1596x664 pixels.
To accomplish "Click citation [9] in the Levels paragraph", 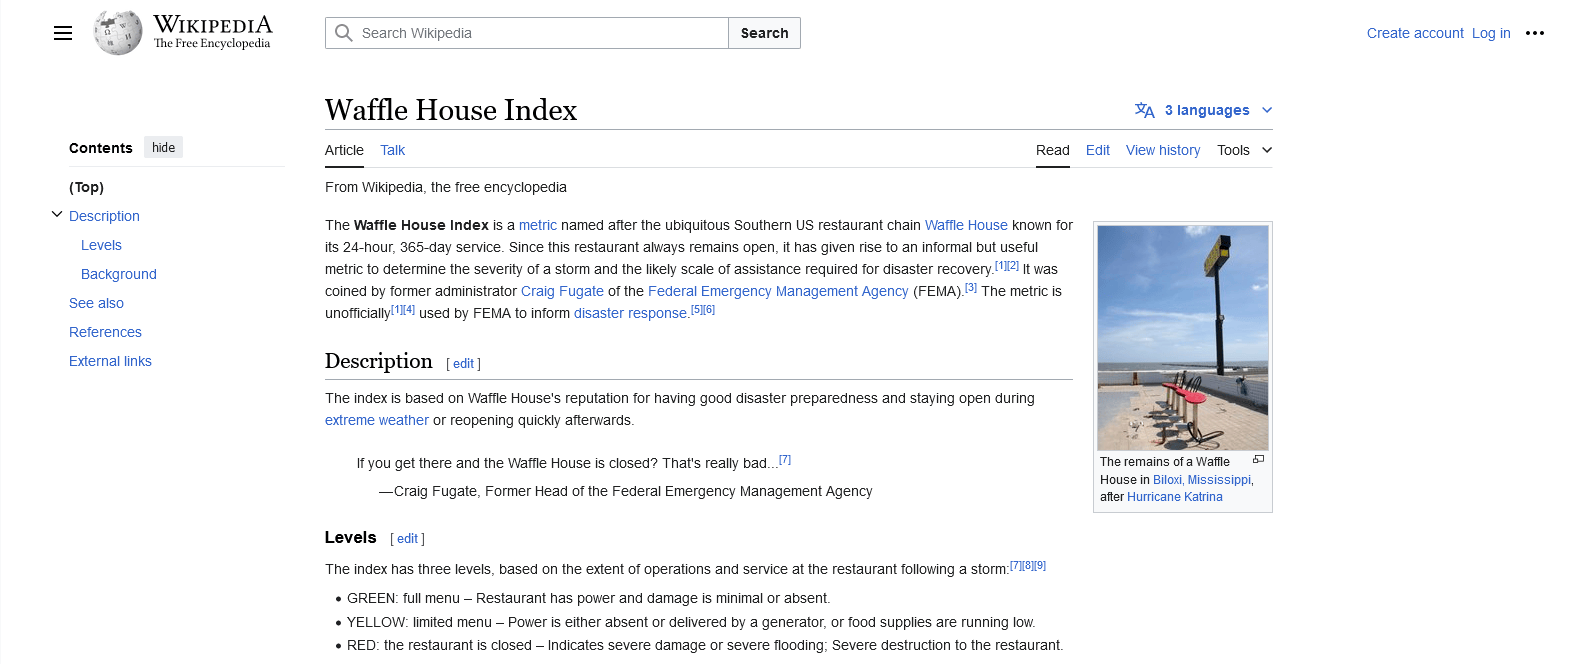I will point(1040,566).
